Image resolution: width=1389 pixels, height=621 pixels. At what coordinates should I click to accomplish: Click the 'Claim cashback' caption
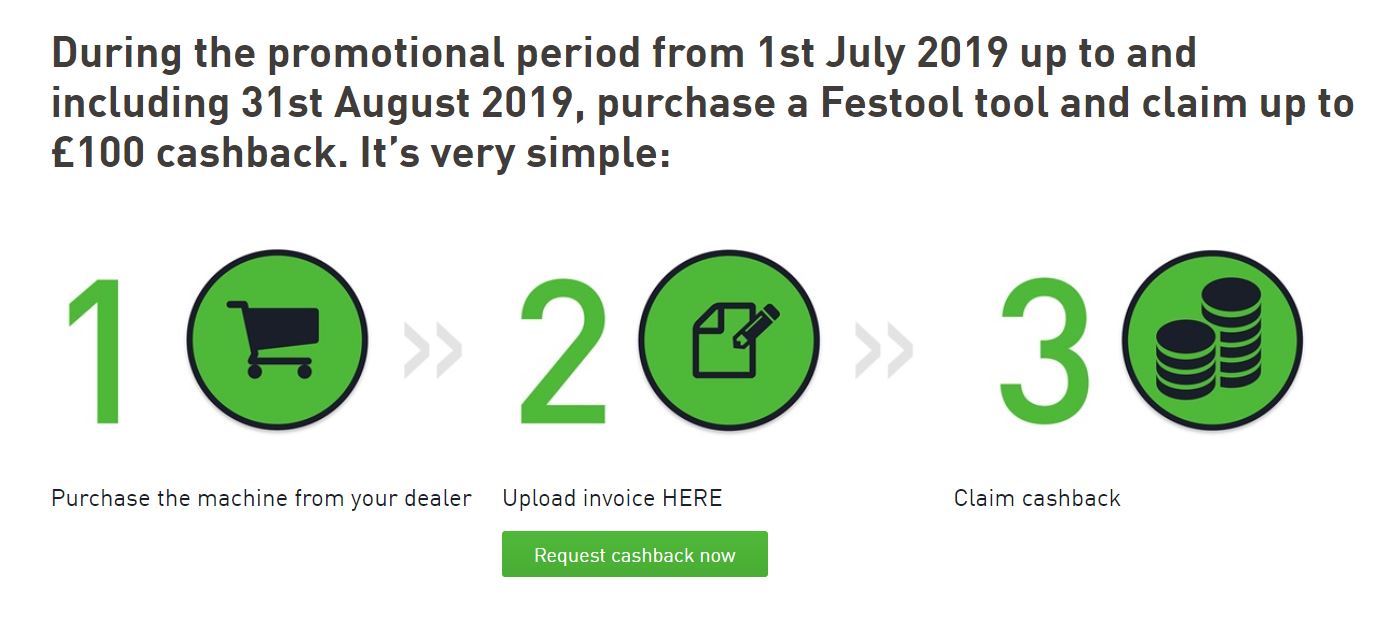(x=1037, y=498)
